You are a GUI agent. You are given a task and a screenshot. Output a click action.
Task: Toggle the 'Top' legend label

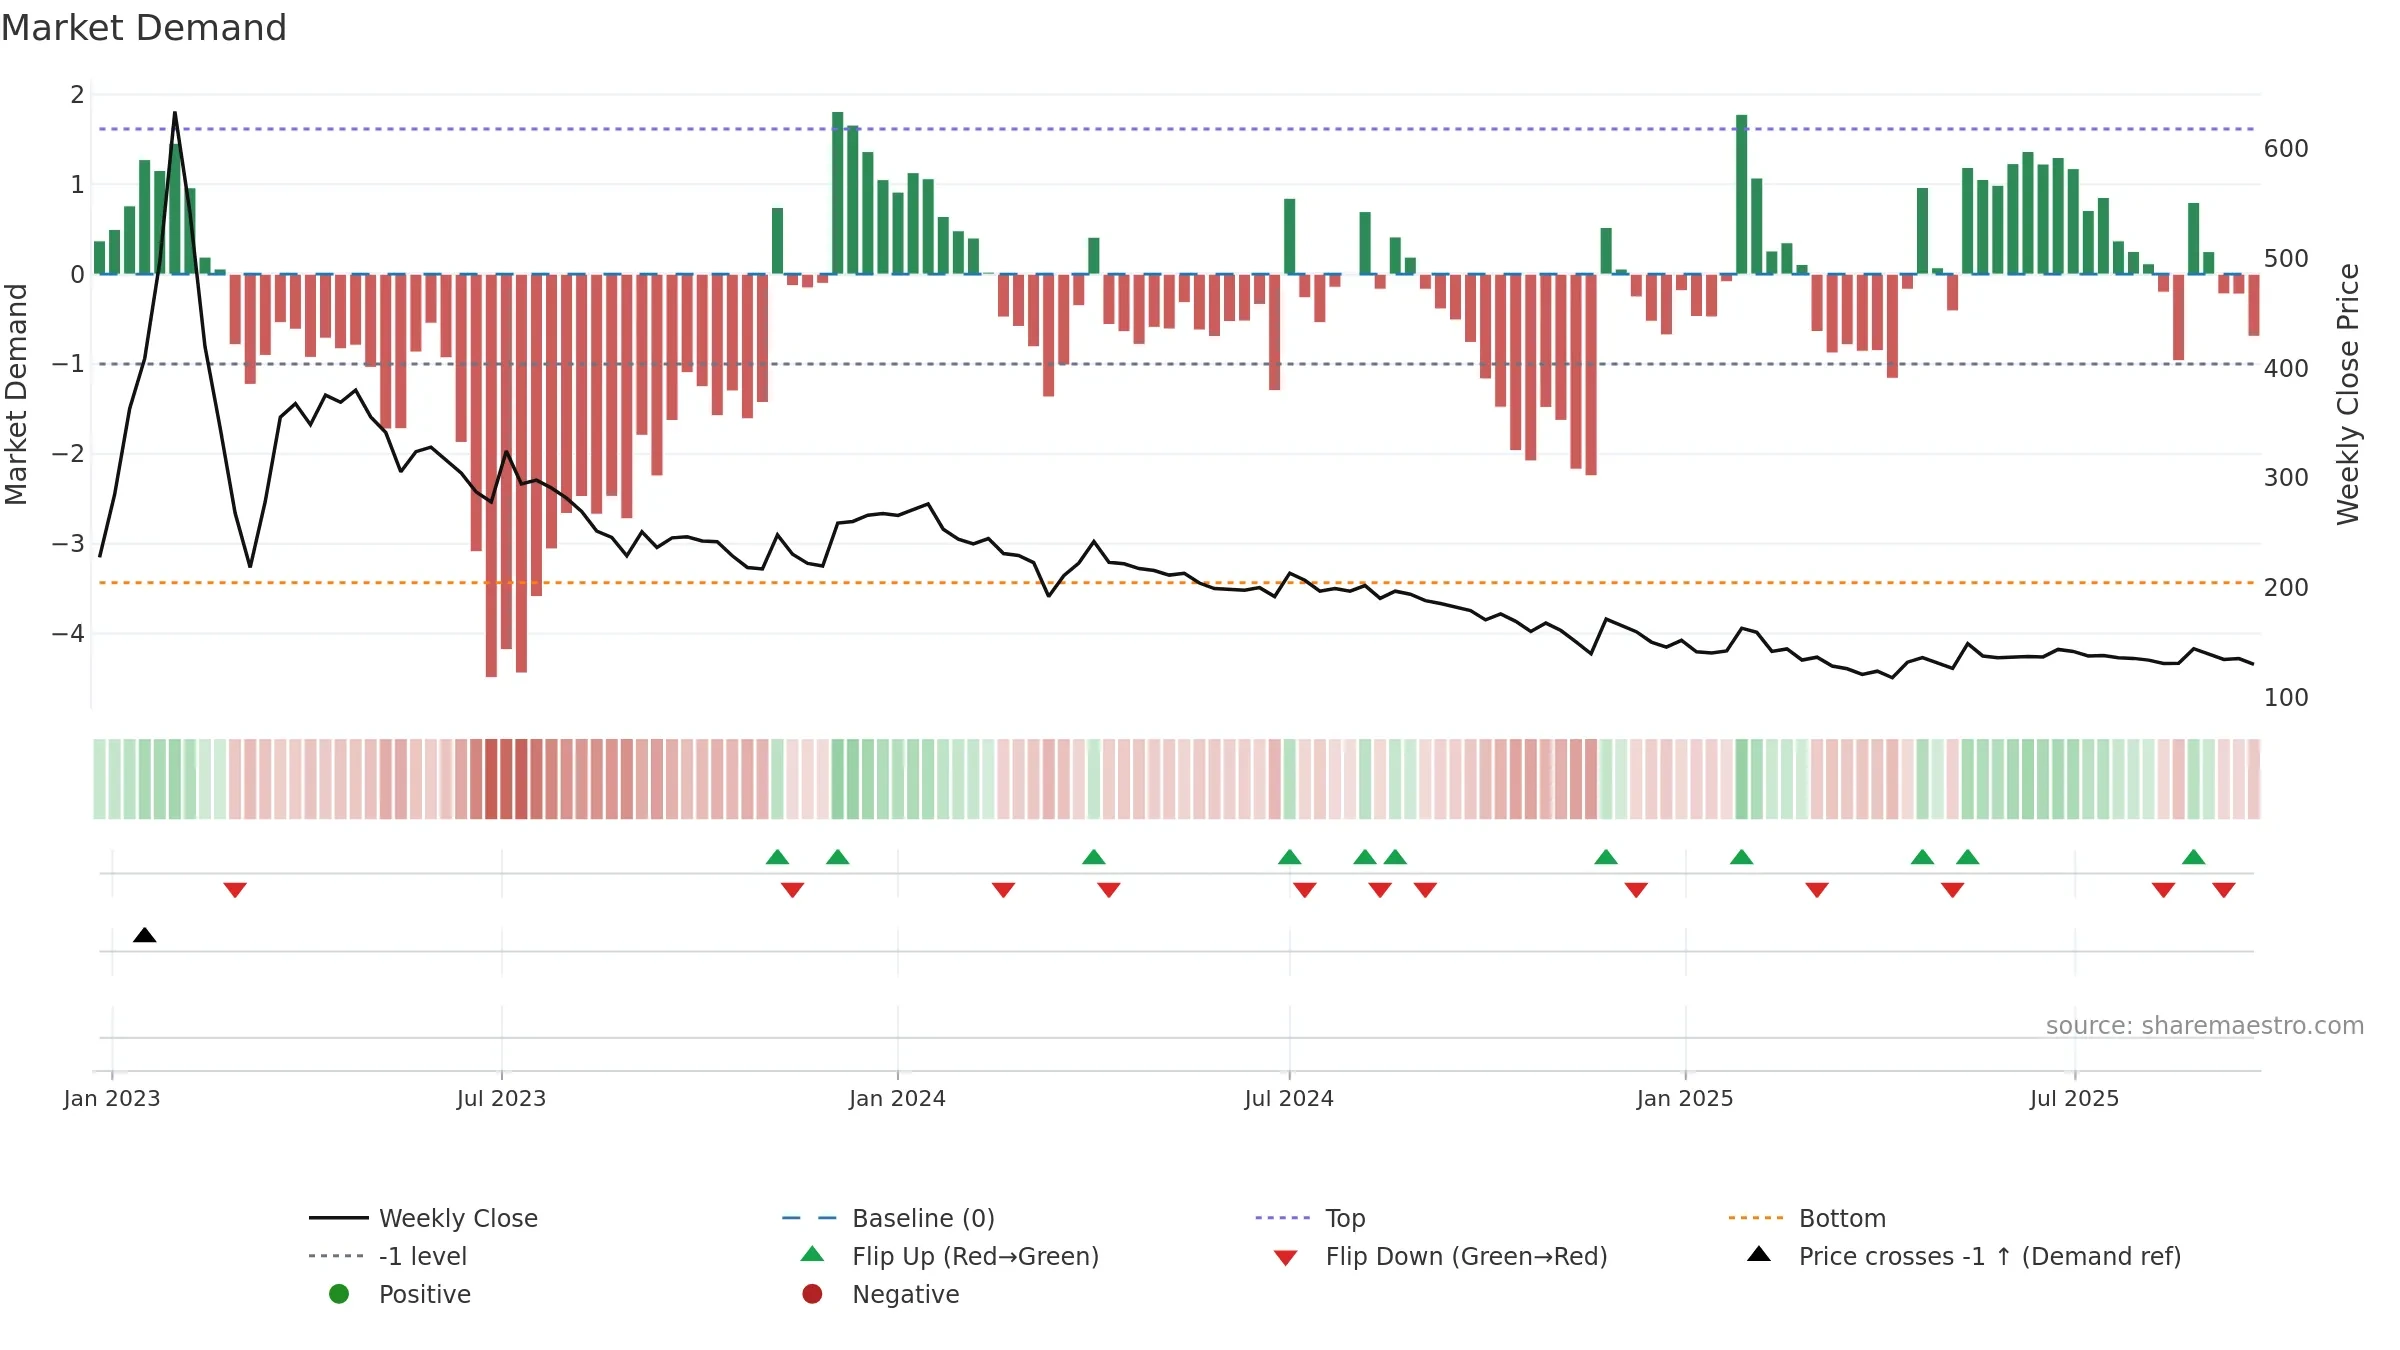click(x=1345, y=1218)
